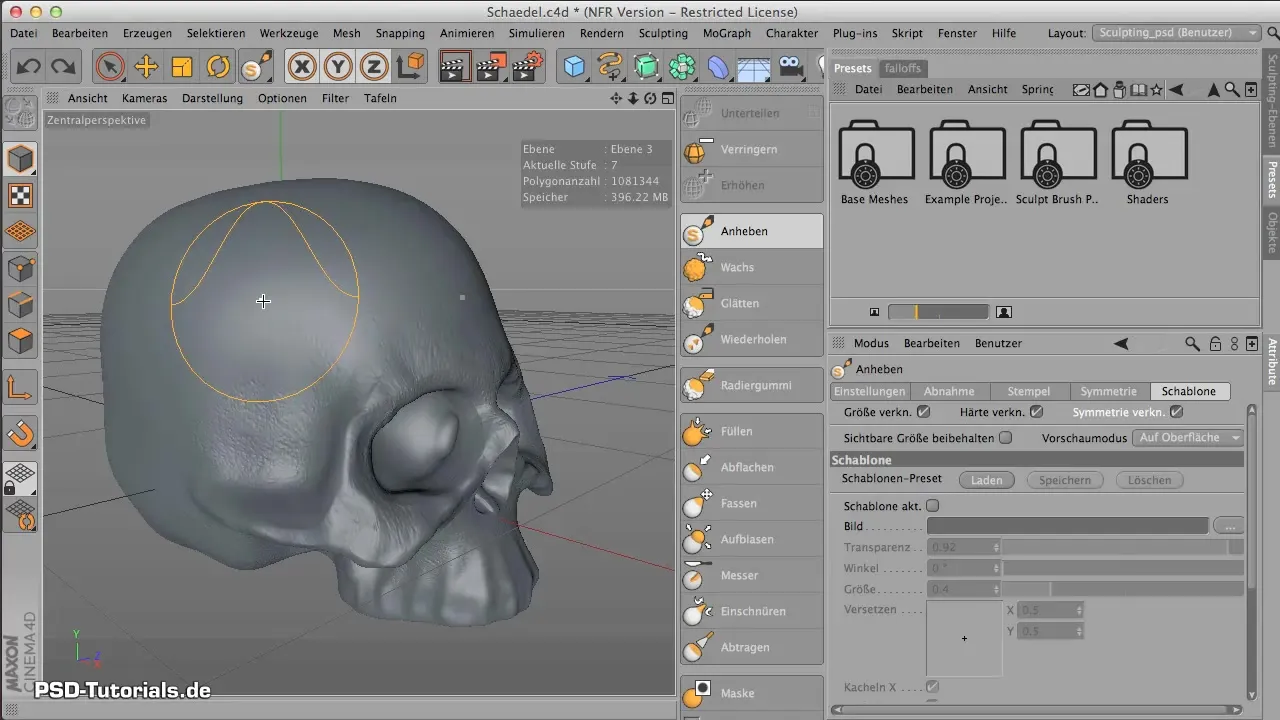Select the Maske sculpt tool
This screenshot has width=1280, height=720.
tap(751, 693)
